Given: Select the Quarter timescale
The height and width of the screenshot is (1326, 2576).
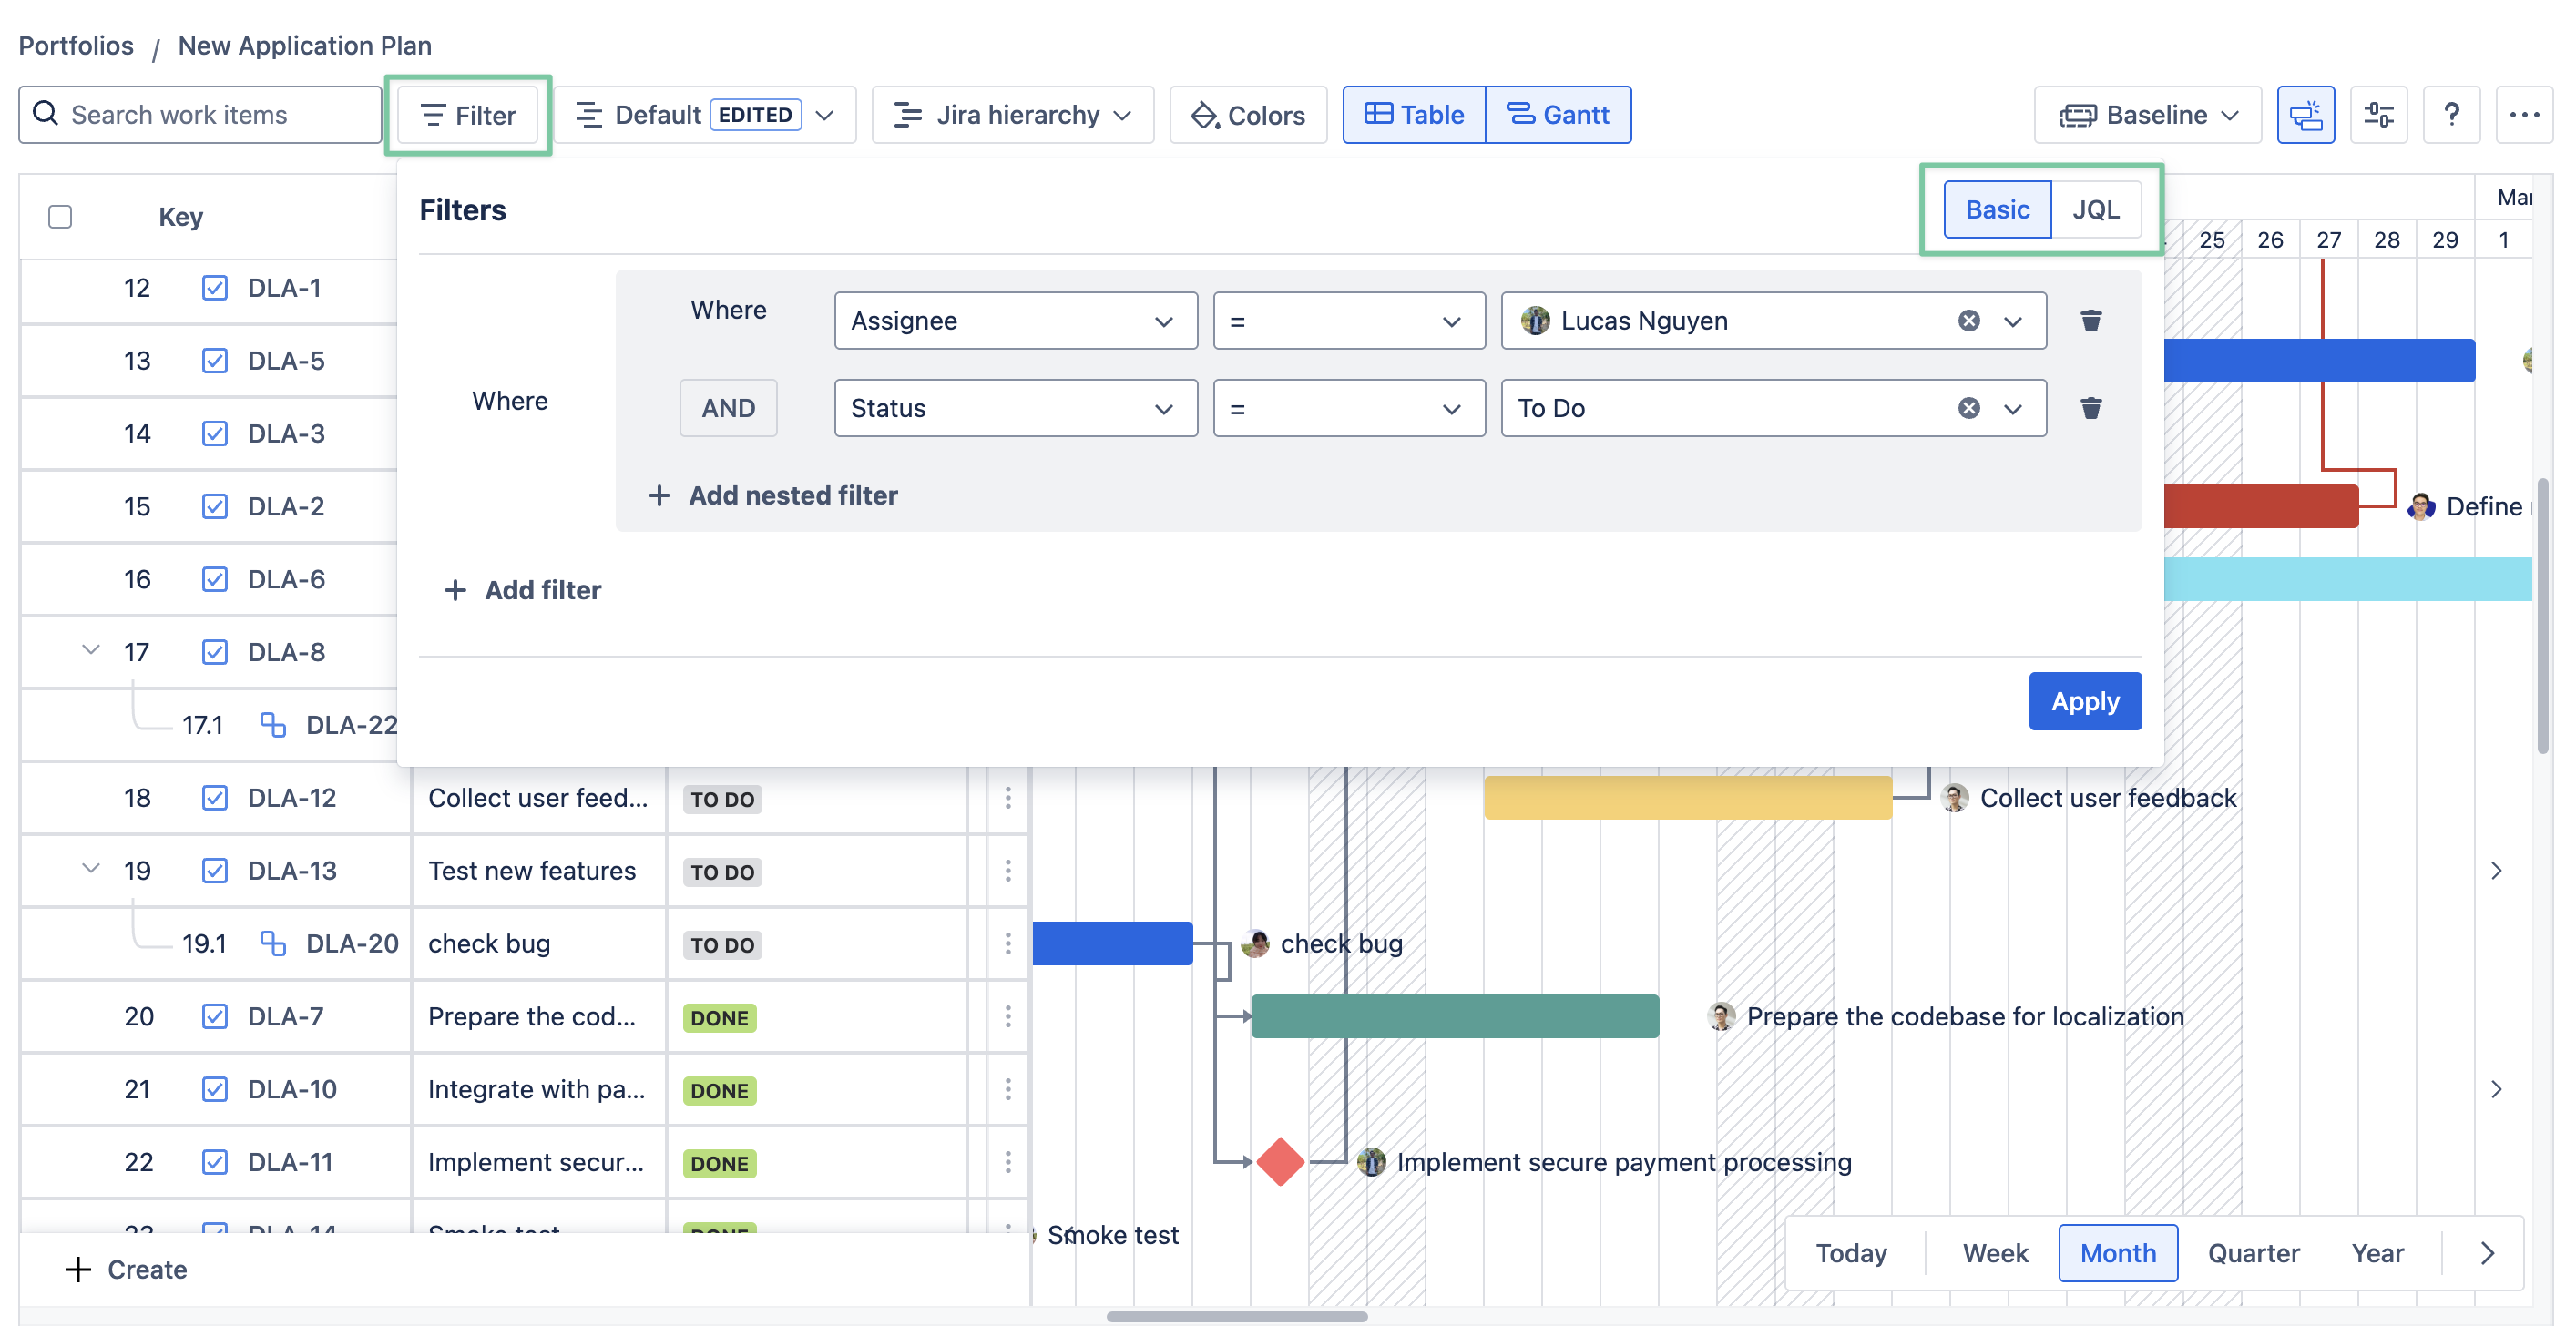Looking at the screenshot, I should tap(2253, 1253).
